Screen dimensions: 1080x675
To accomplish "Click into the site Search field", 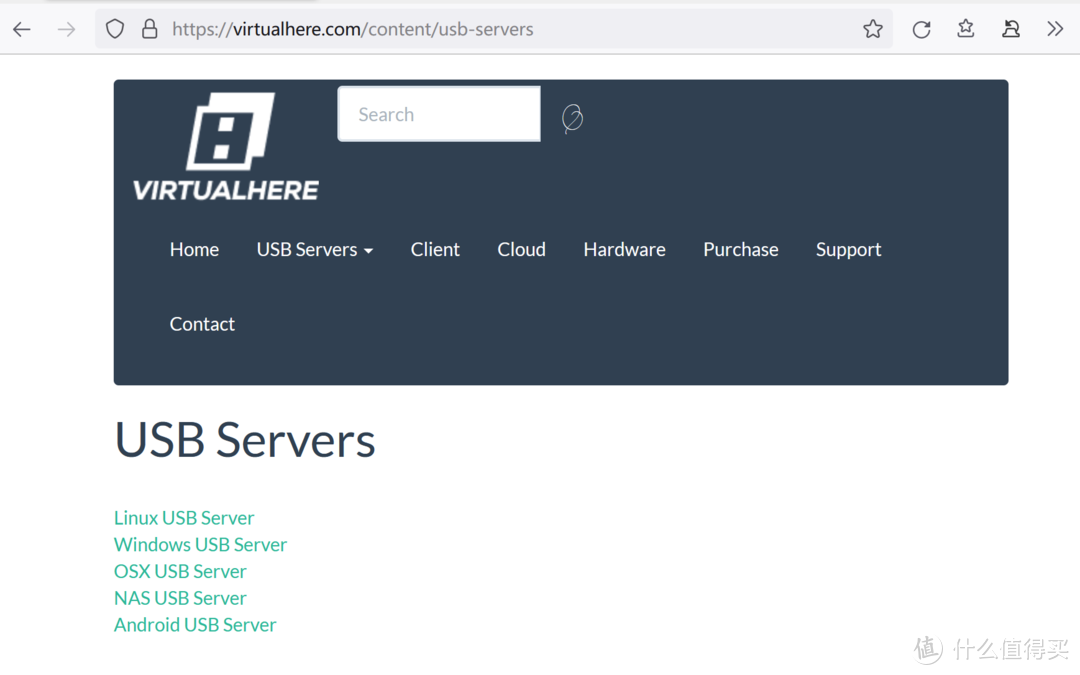I will [438, 114].
